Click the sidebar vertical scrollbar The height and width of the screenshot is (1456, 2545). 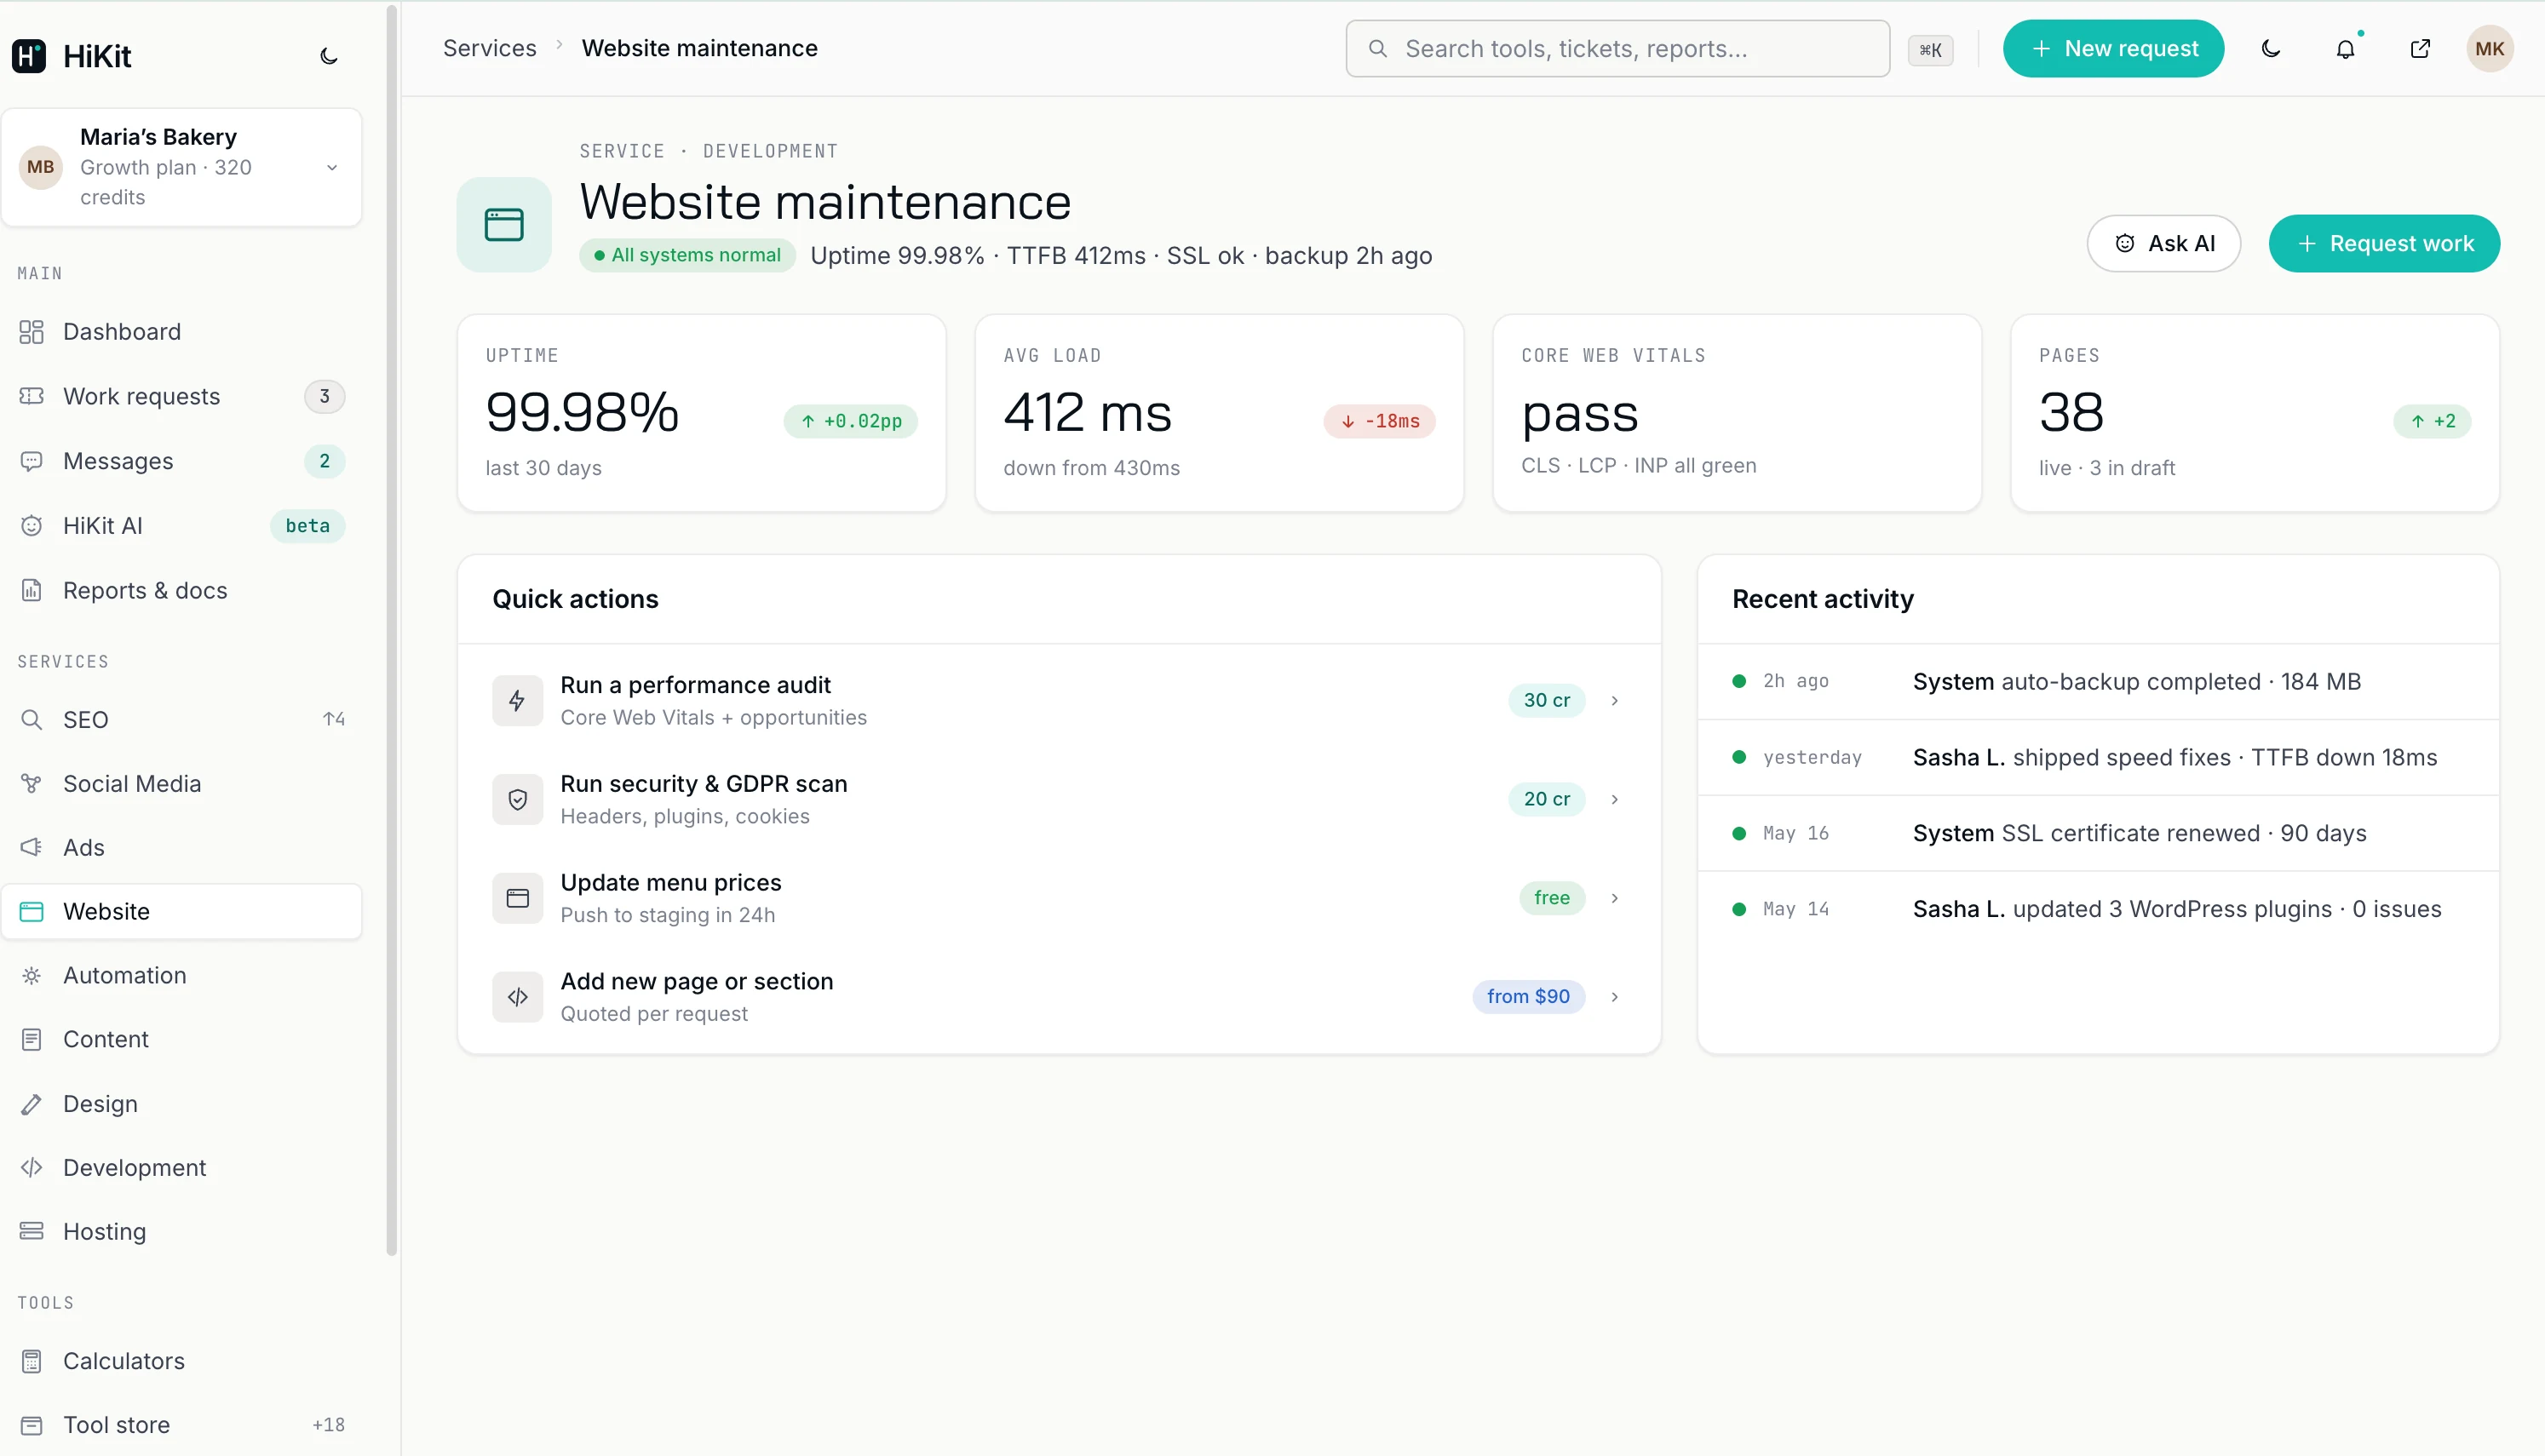click(392, 630)
